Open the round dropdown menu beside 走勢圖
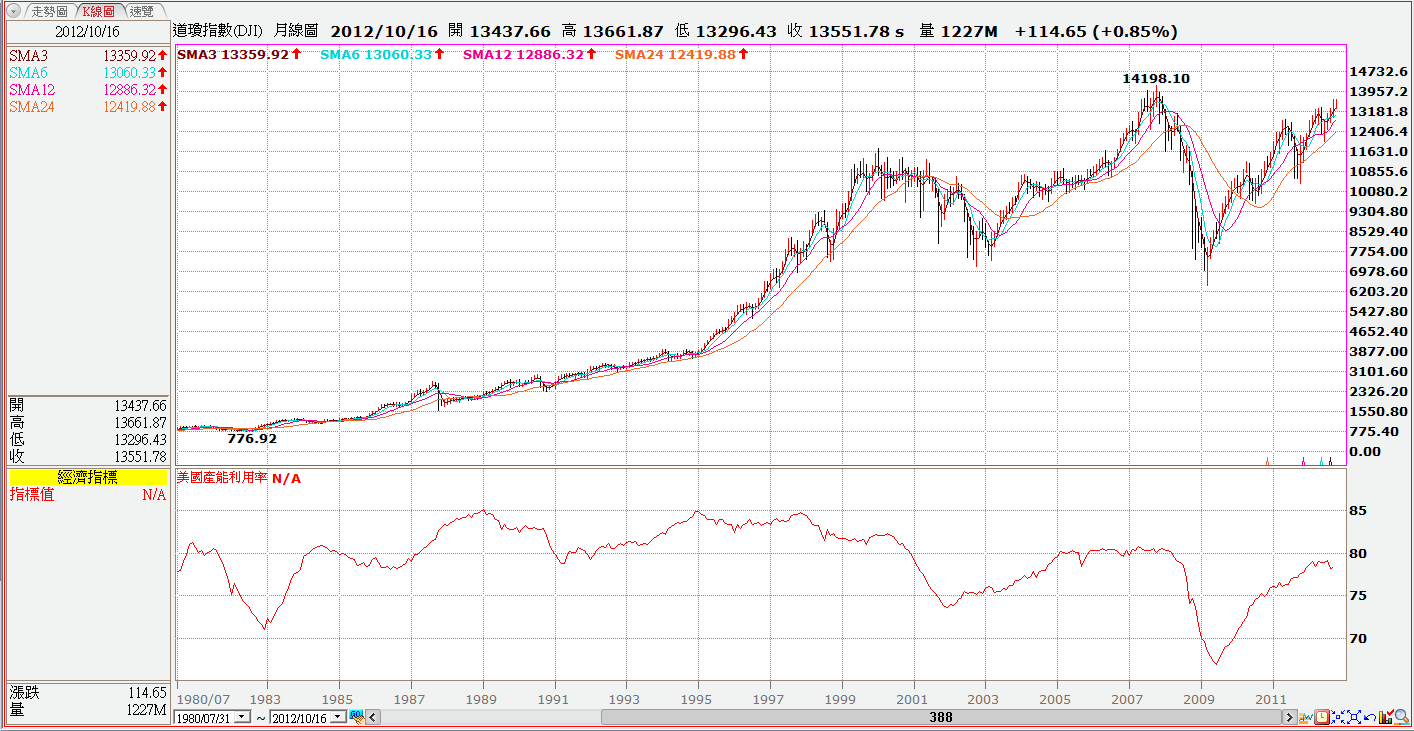Viewport: 1414px width, 731px height. tap(13, 11)
